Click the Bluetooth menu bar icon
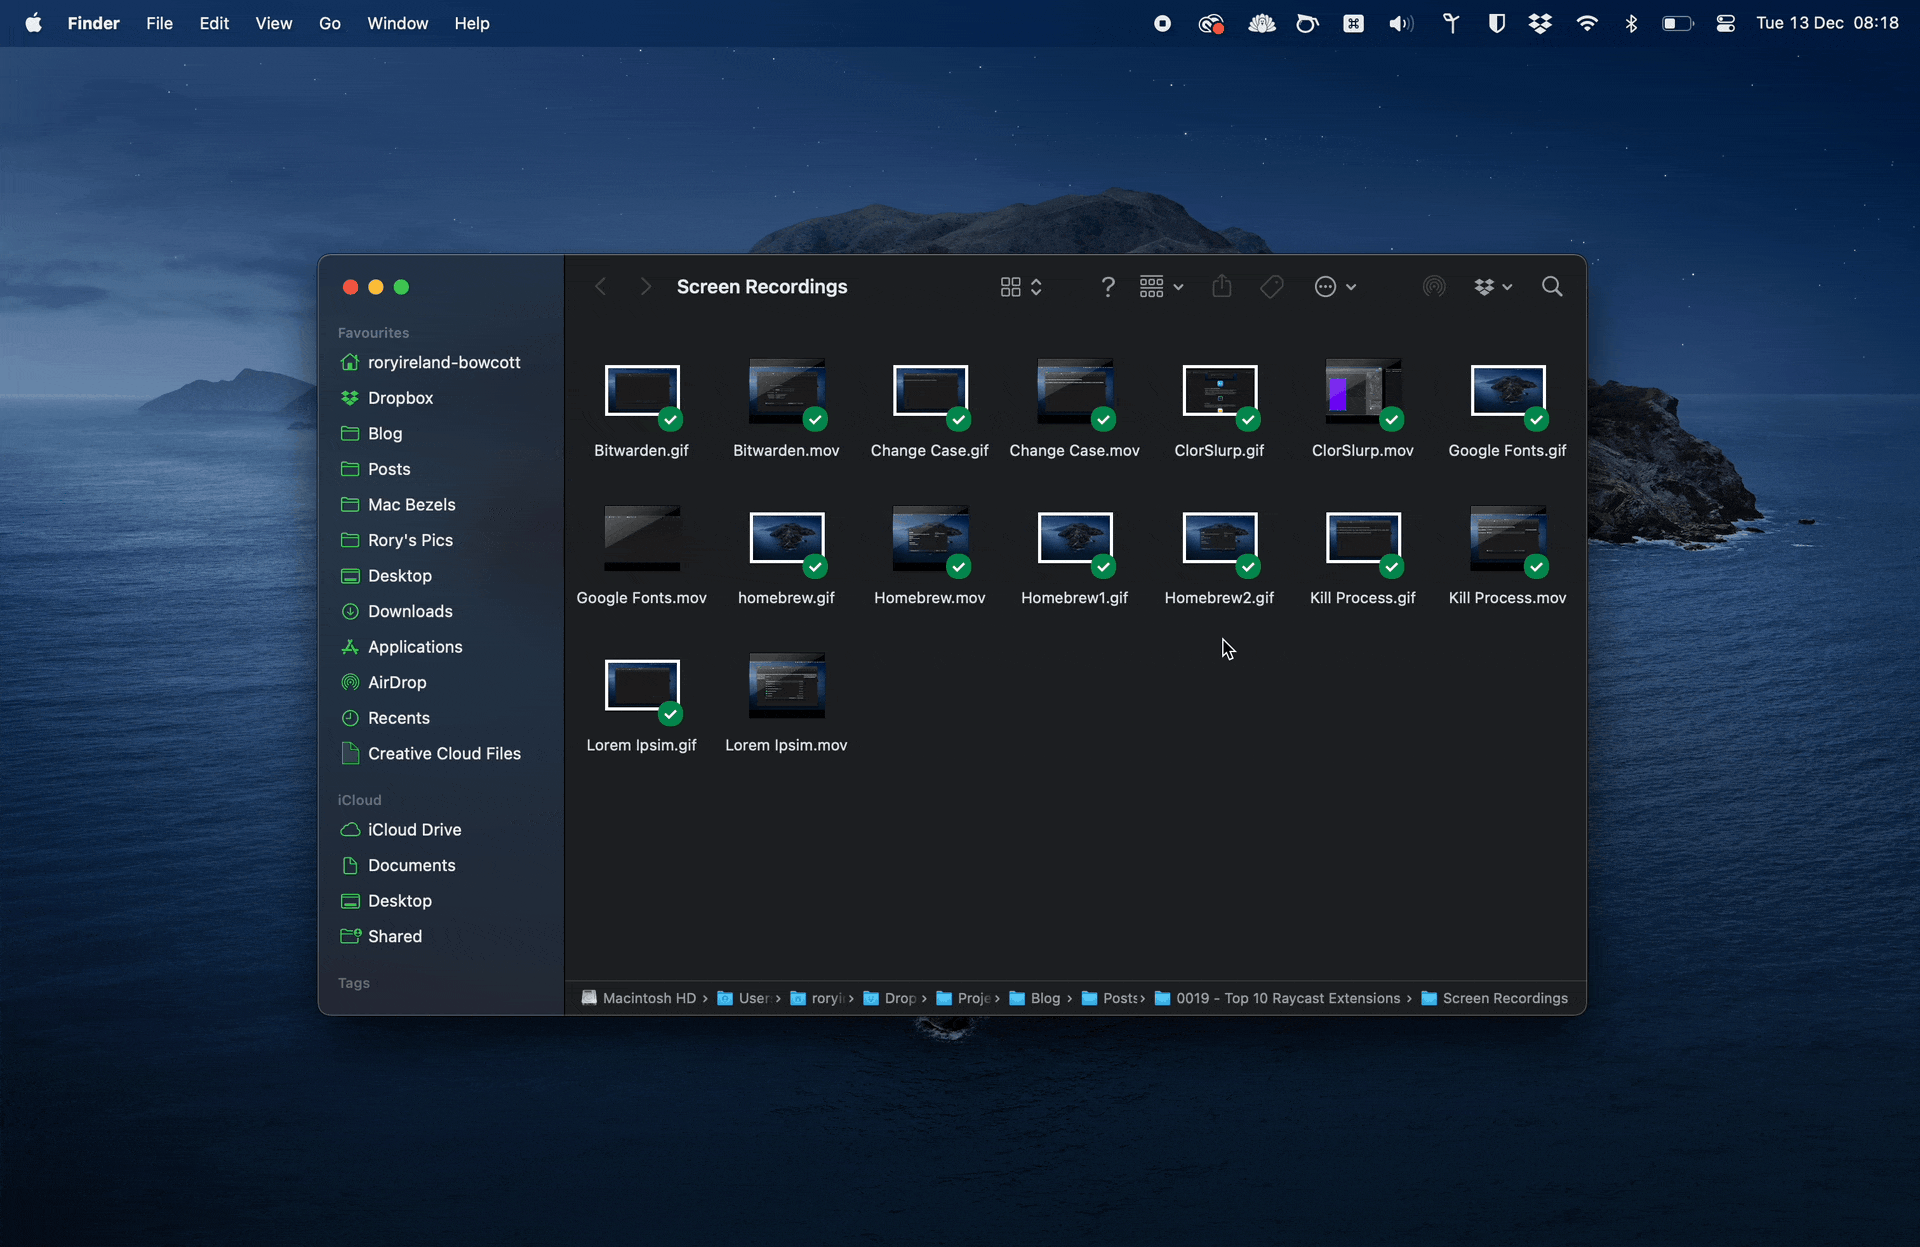The height and width of the screenshot is (1247, 1920). click(x=1631, y=23)
